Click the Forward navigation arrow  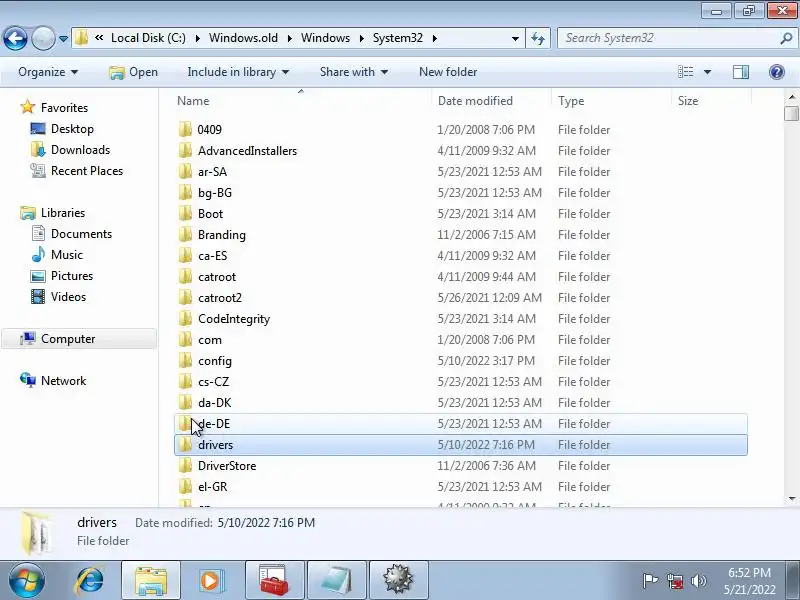click(x=43, y=38)
